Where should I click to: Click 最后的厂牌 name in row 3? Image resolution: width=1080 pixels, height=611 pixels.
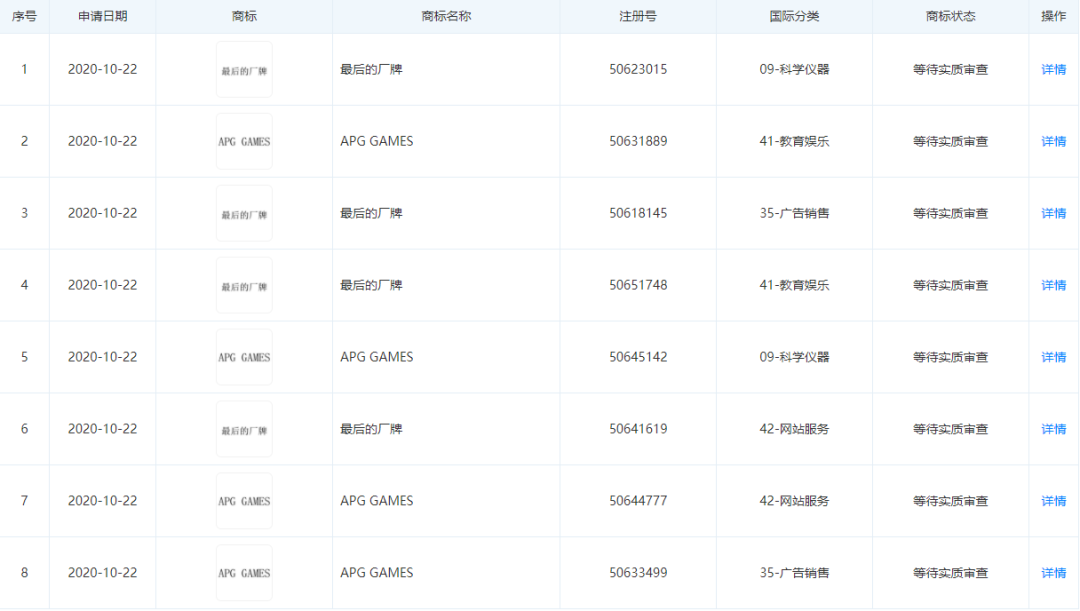[371, 214]
